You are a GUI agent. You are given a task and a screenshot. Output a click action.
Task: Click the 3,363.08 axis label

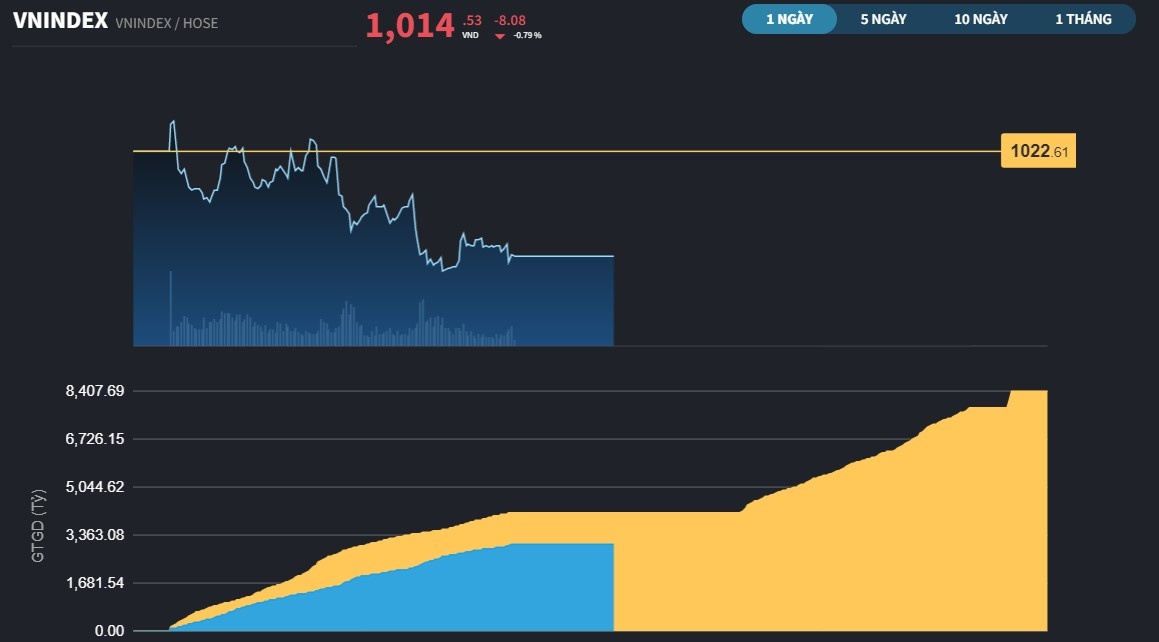click(95, 535)
